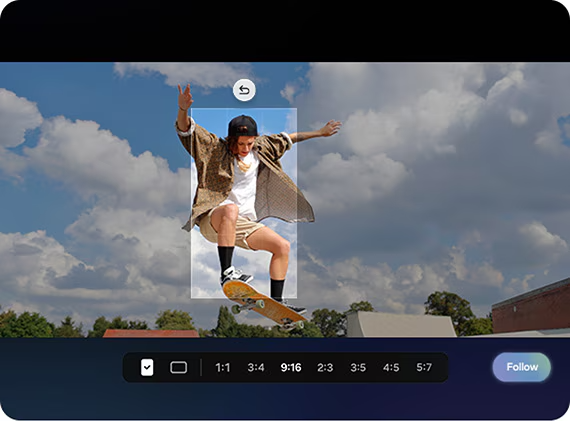
Task: Click the skateboarder's black cap
Action: click(x=242, y=126)
